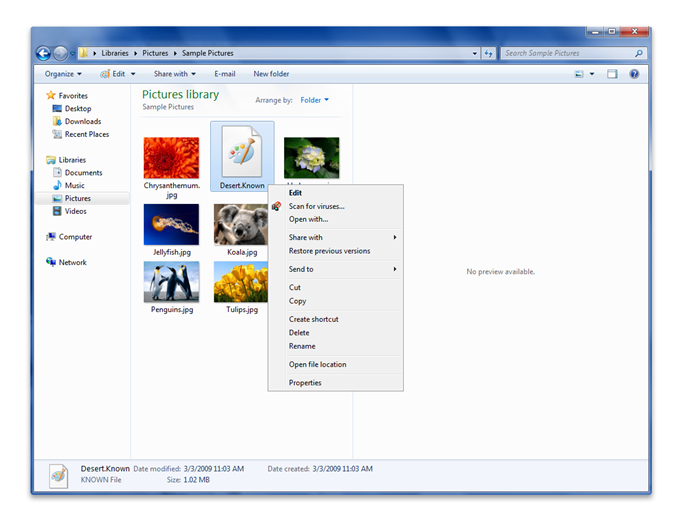Open the address bar history dropdown
Viewport: 681px width, 524px height.
(x=475, y=53)
